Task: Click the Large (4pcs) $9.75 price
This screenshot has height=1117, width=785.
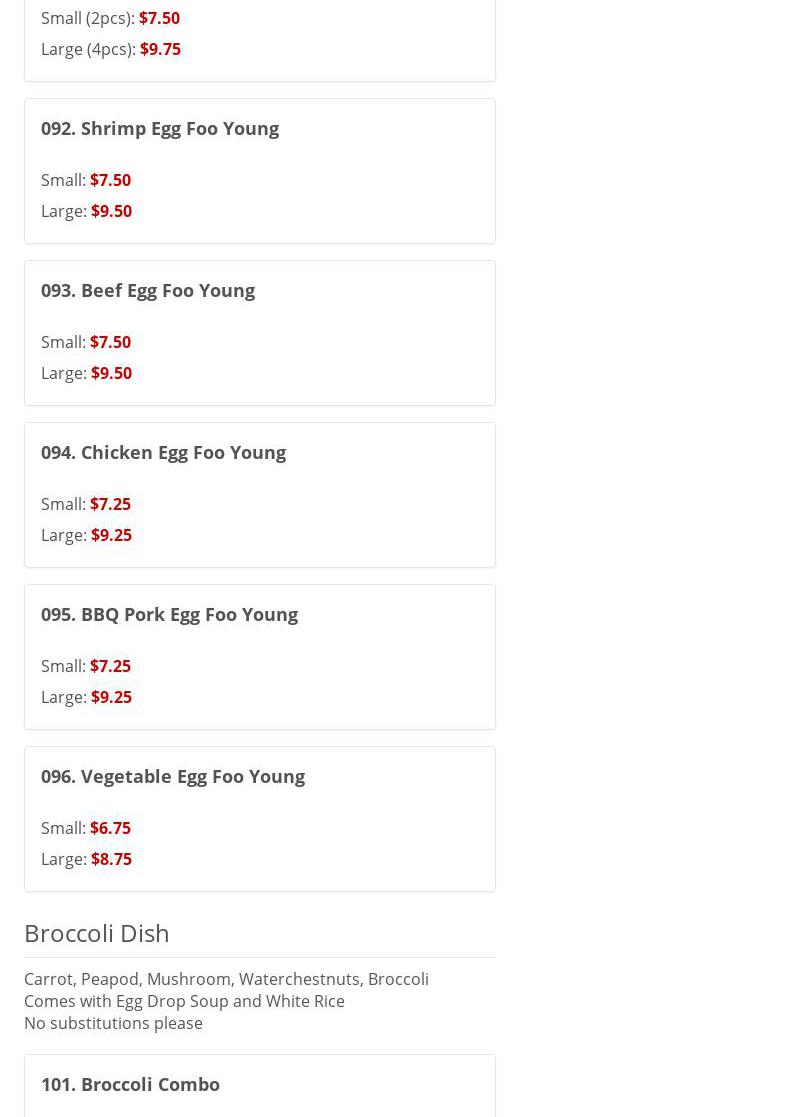Action: pyautogui.click(x=160, y=49)
